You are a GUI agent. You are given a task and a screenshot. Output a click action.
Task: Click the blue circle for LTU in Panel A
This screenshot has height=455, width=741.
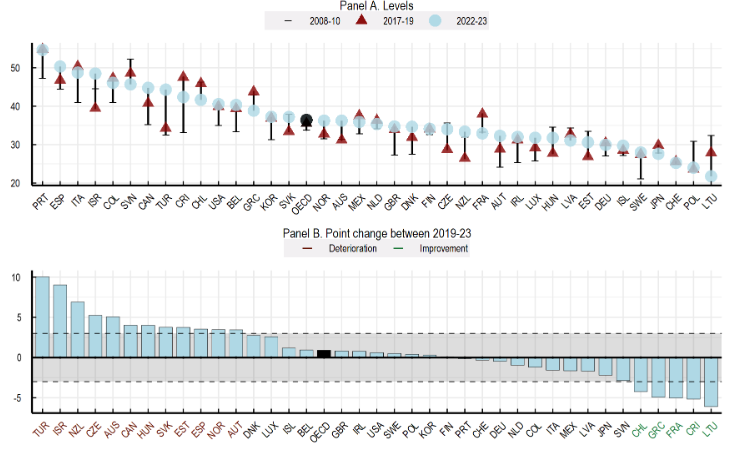click(711, 176)
